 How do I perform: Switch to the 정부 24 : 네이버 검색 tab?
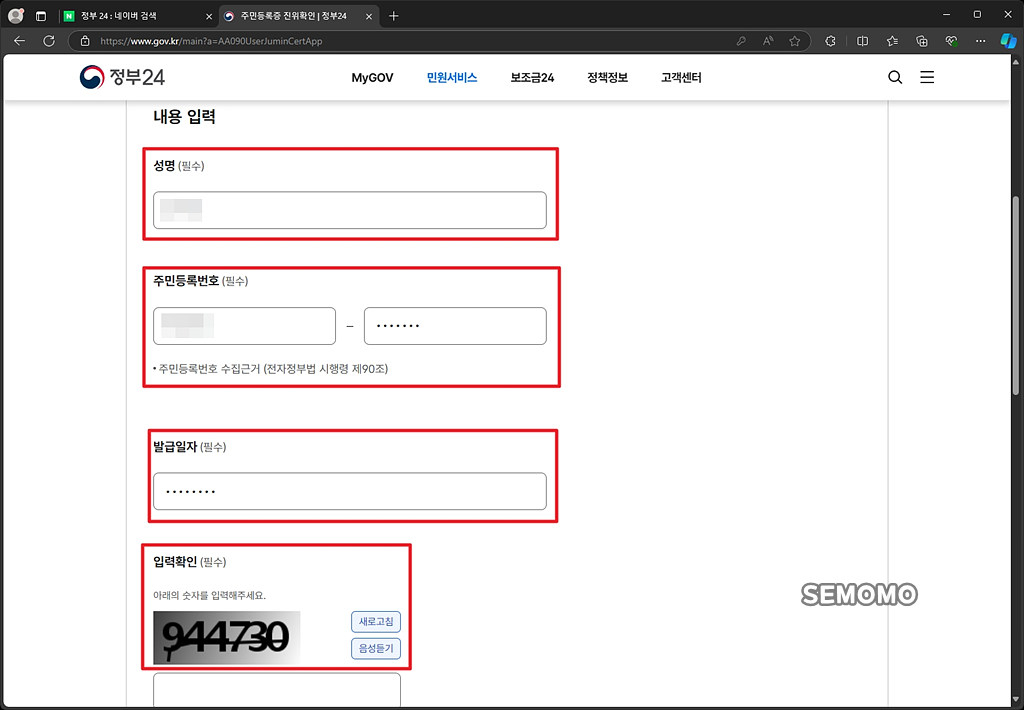point(138,16)
